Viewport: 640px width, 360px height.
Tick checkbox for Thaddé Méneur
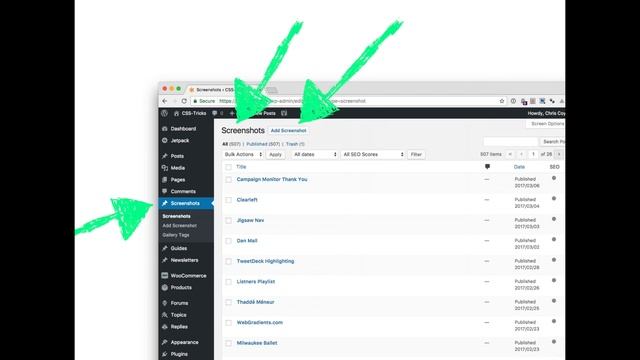tap(229, 302)
